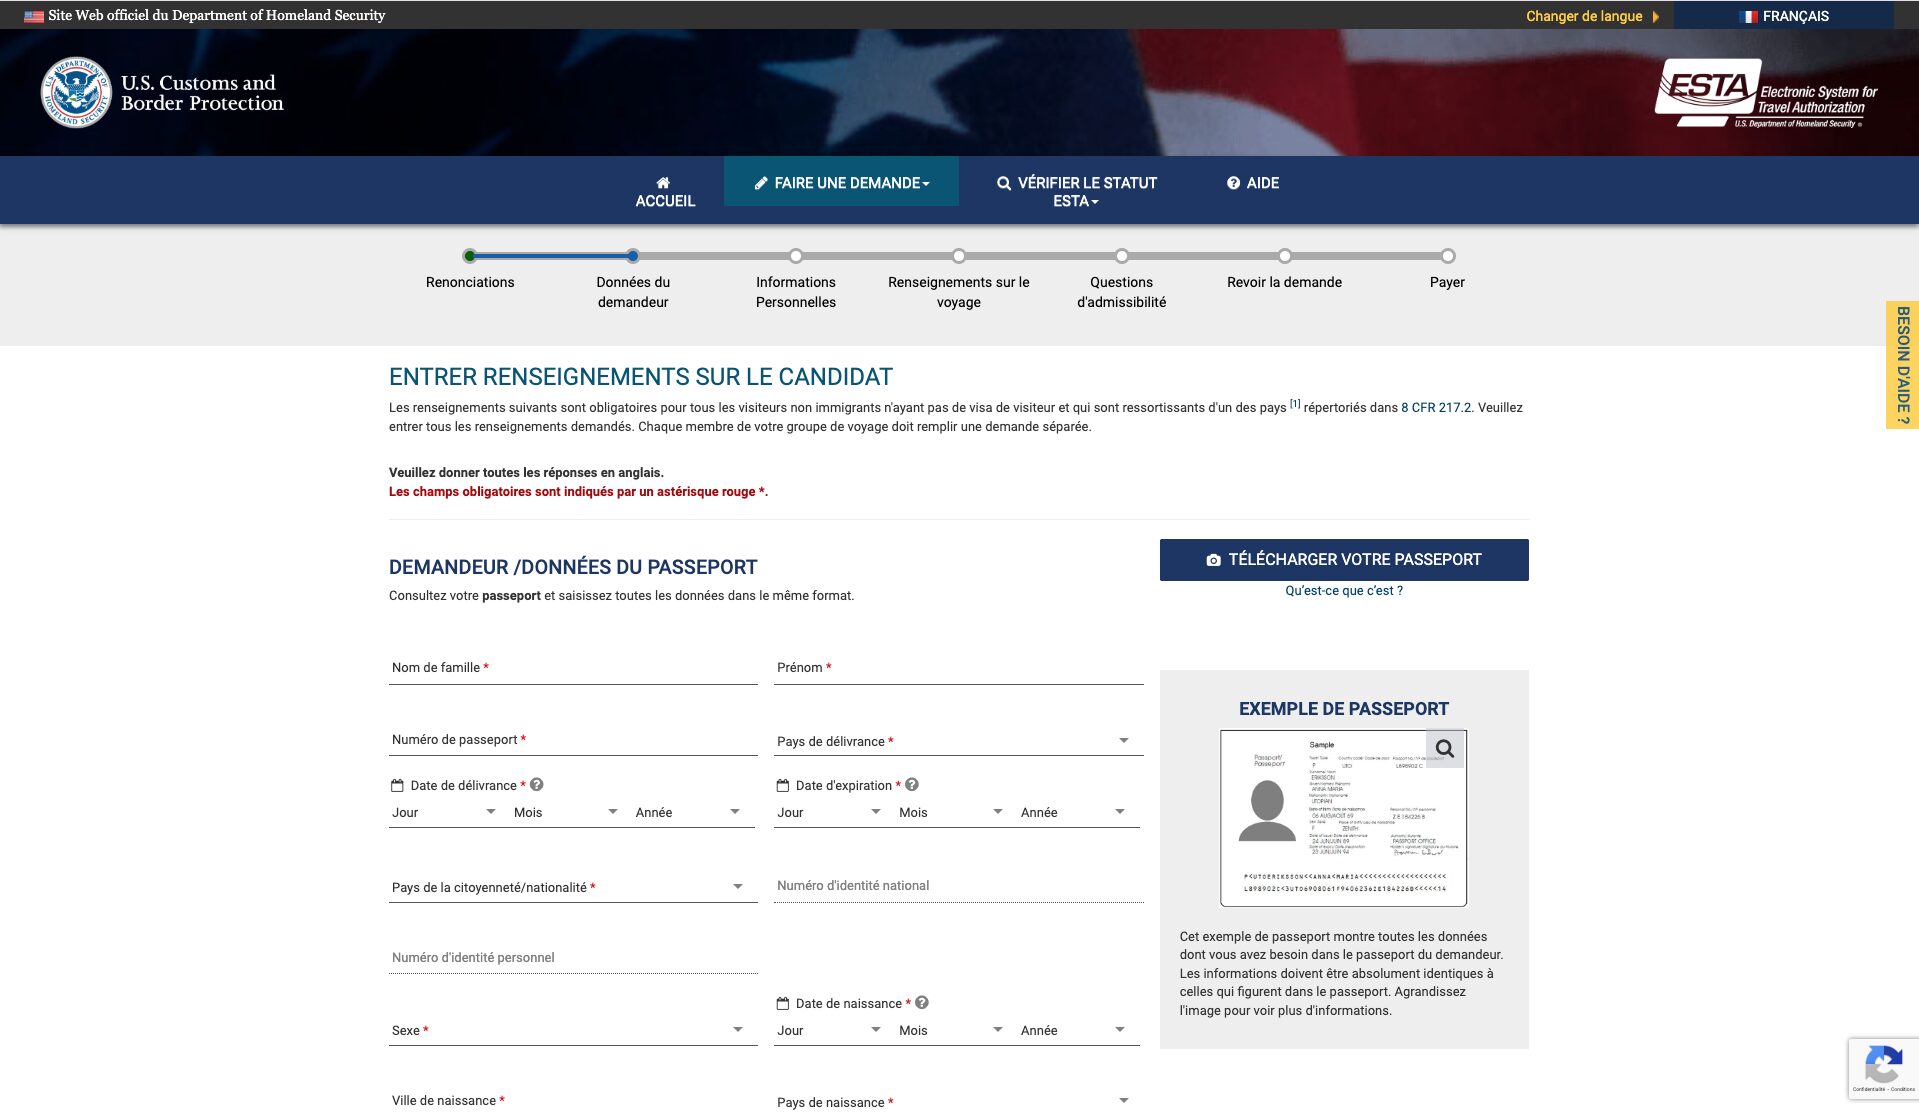
Task: Expand Pays de la citoyenneté/nationalité dropdown
Action: click(572, 887)
